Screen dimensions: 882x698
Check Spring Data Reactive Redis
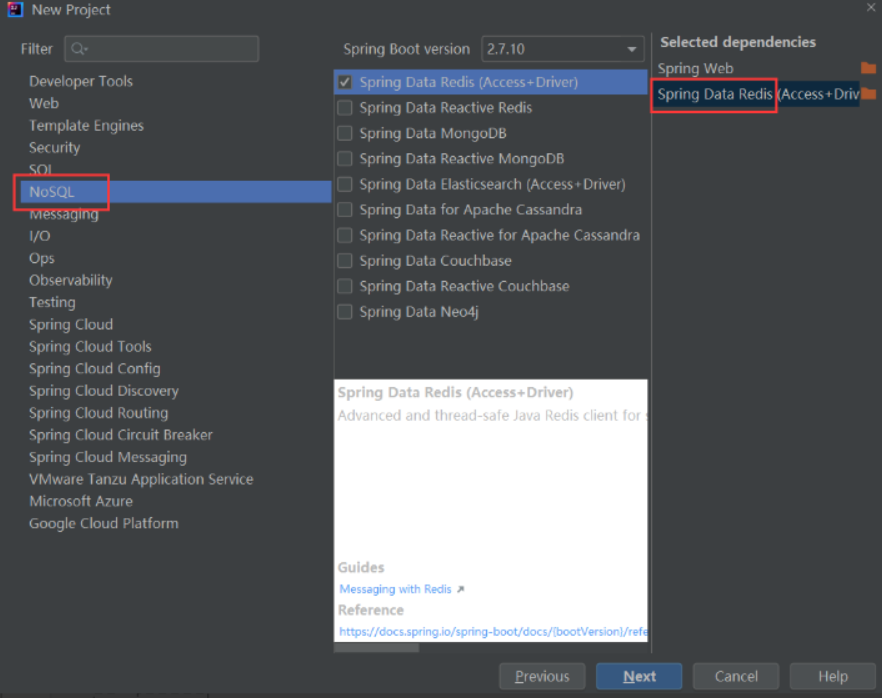point(345,107)
